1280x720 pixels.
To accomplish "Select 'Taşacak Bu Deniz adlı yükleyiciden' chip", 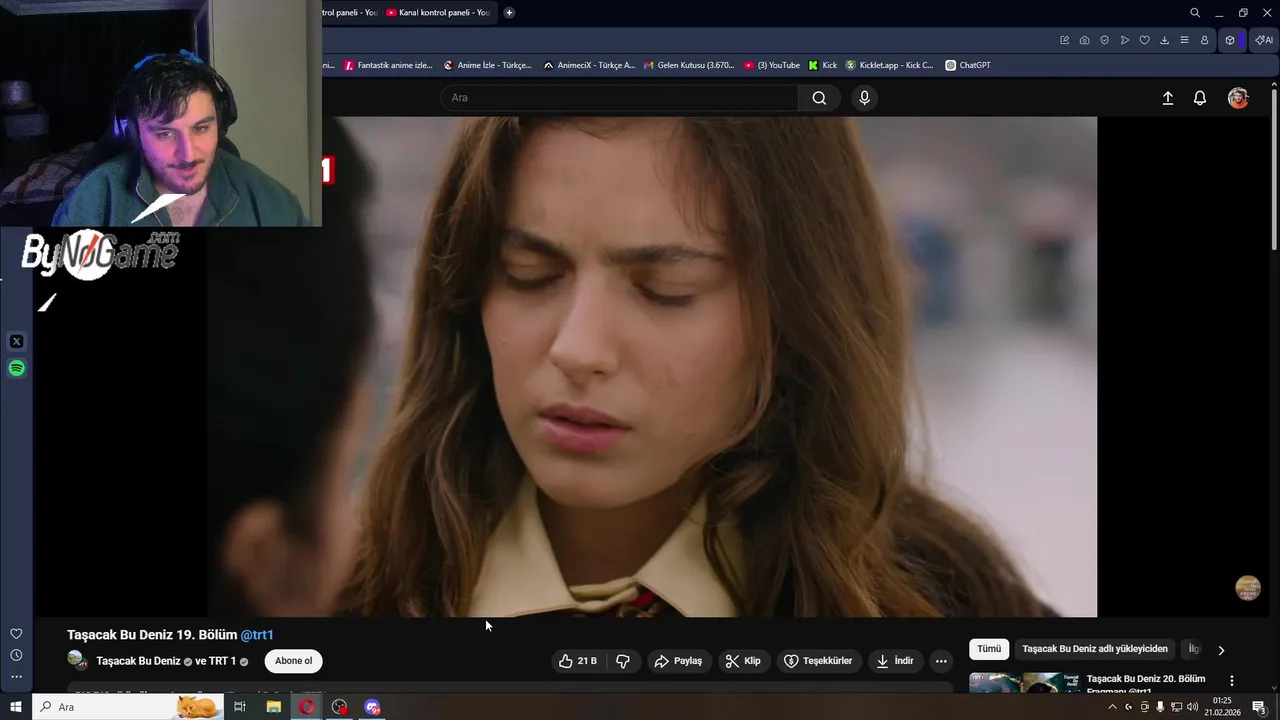I will (1095, 649).
